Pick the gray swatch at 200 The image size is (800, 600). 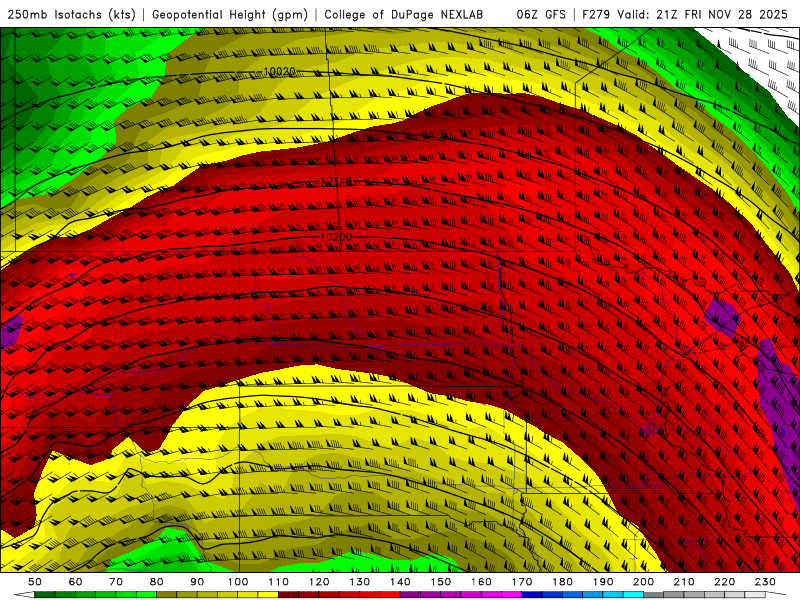(x=654, y=595)
